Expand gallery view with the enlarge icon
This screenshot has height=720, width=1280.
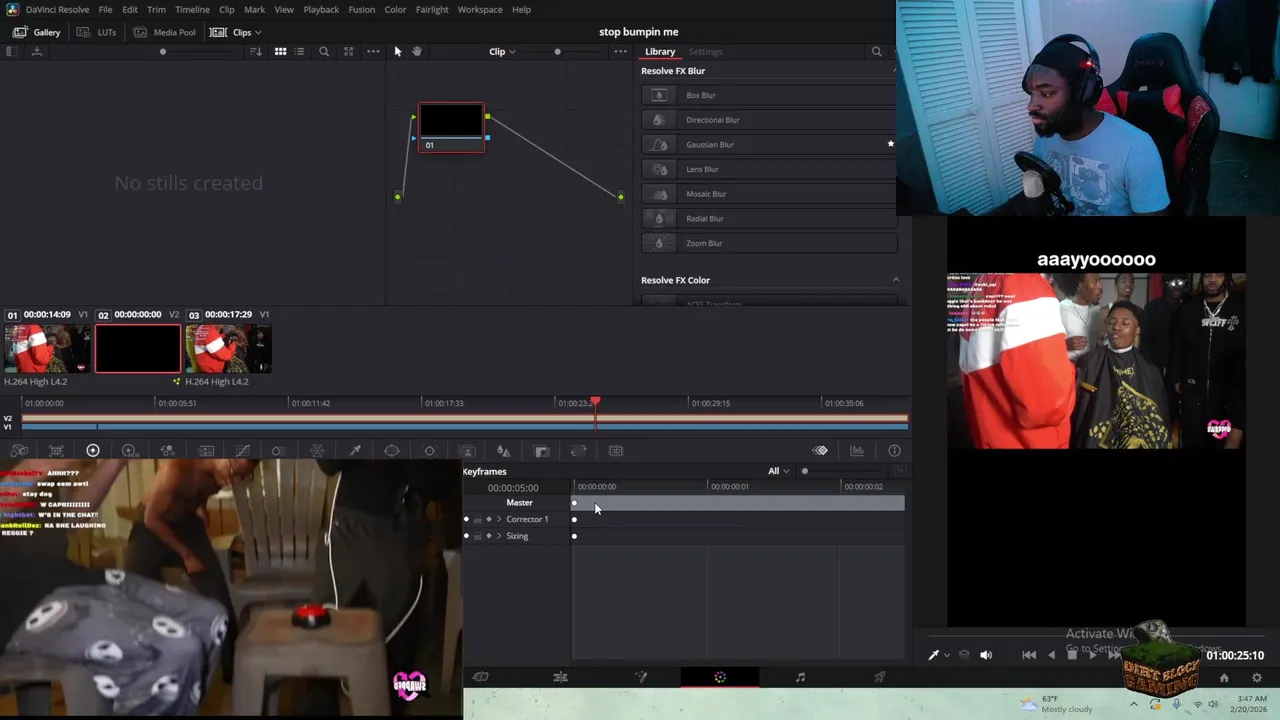pos(348,51)
